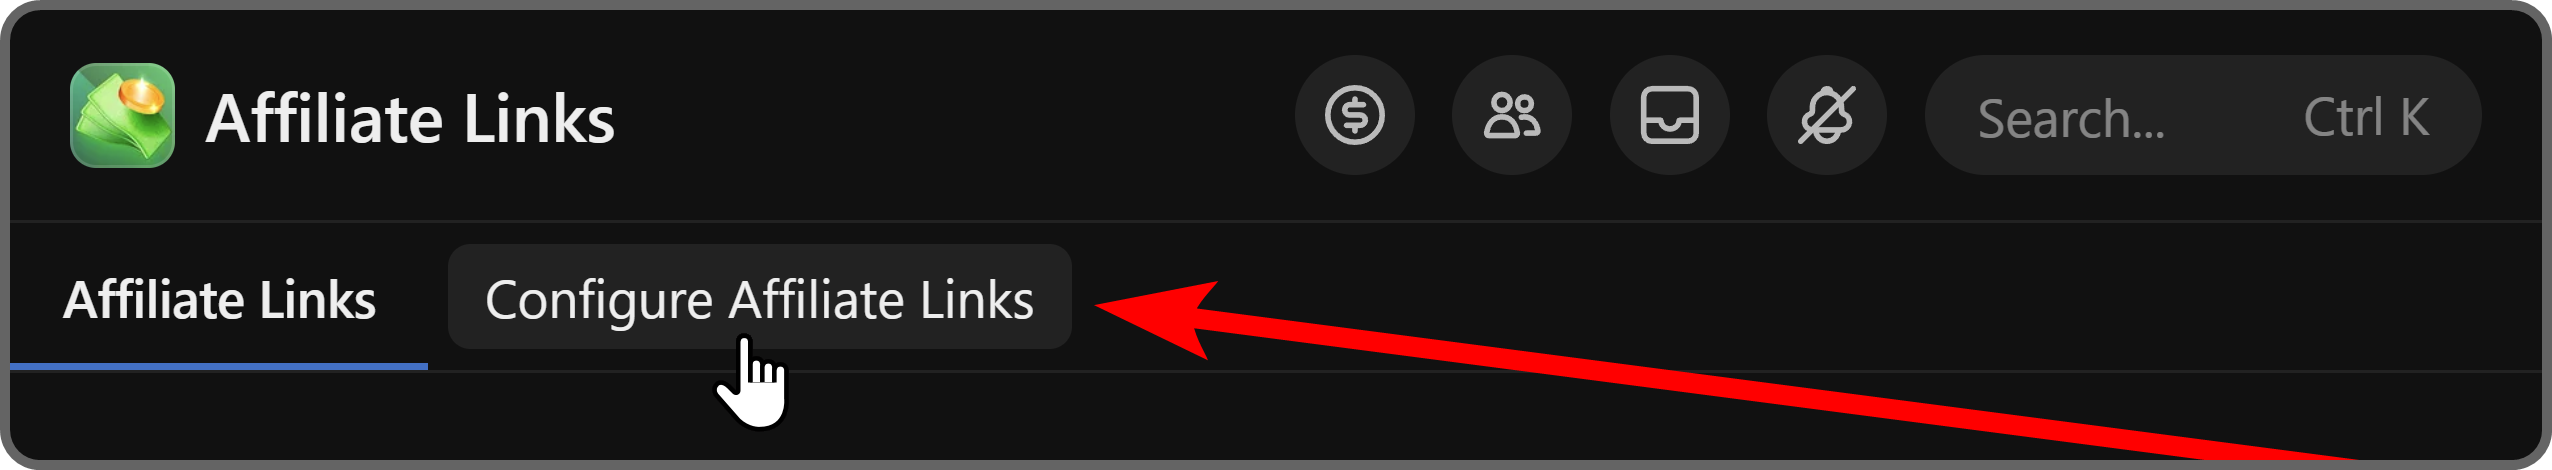Screen dimensions: 2552x470
Task: Toggle the muted notifications bell
Action: 1827,116
